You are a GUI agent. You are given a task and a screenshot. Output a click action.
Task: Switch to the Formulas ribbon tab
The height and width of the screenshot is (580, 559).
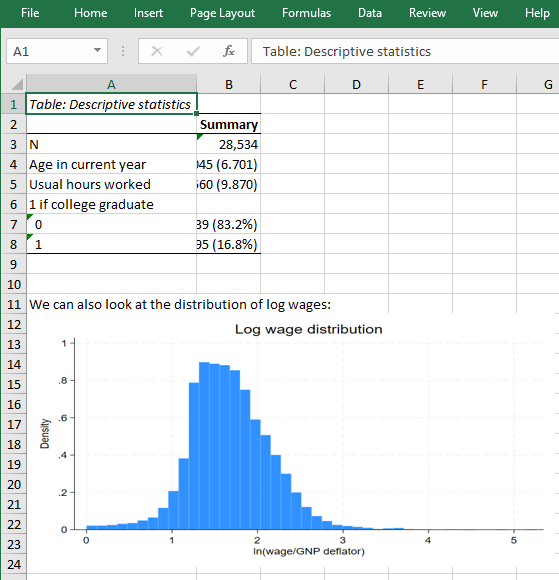pos(306,13)
